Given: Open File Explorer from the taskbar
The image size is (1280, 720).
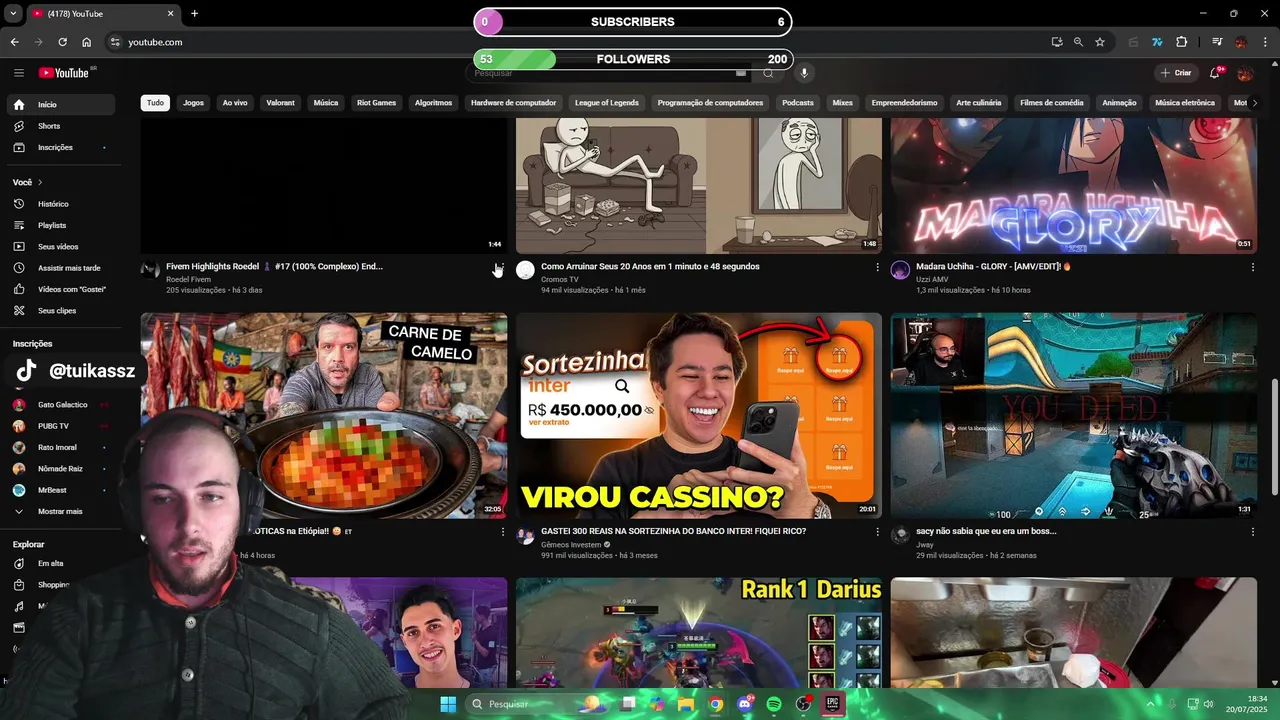Looking at the screenshot, I should [686, 704].
